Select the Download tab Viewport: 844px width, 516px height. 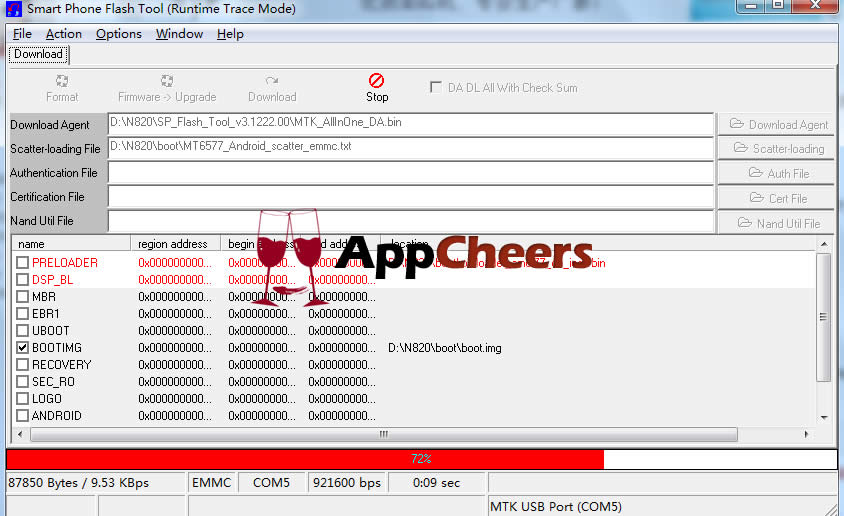click(x=38, y=54)
